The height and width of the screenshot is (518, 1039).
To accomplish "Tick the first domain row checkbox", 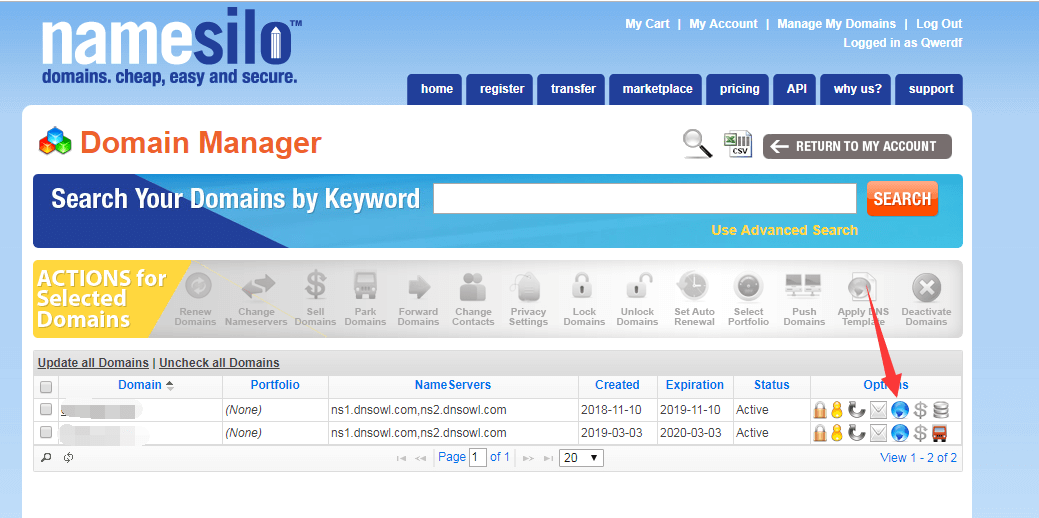I will (x=46, y=410).
